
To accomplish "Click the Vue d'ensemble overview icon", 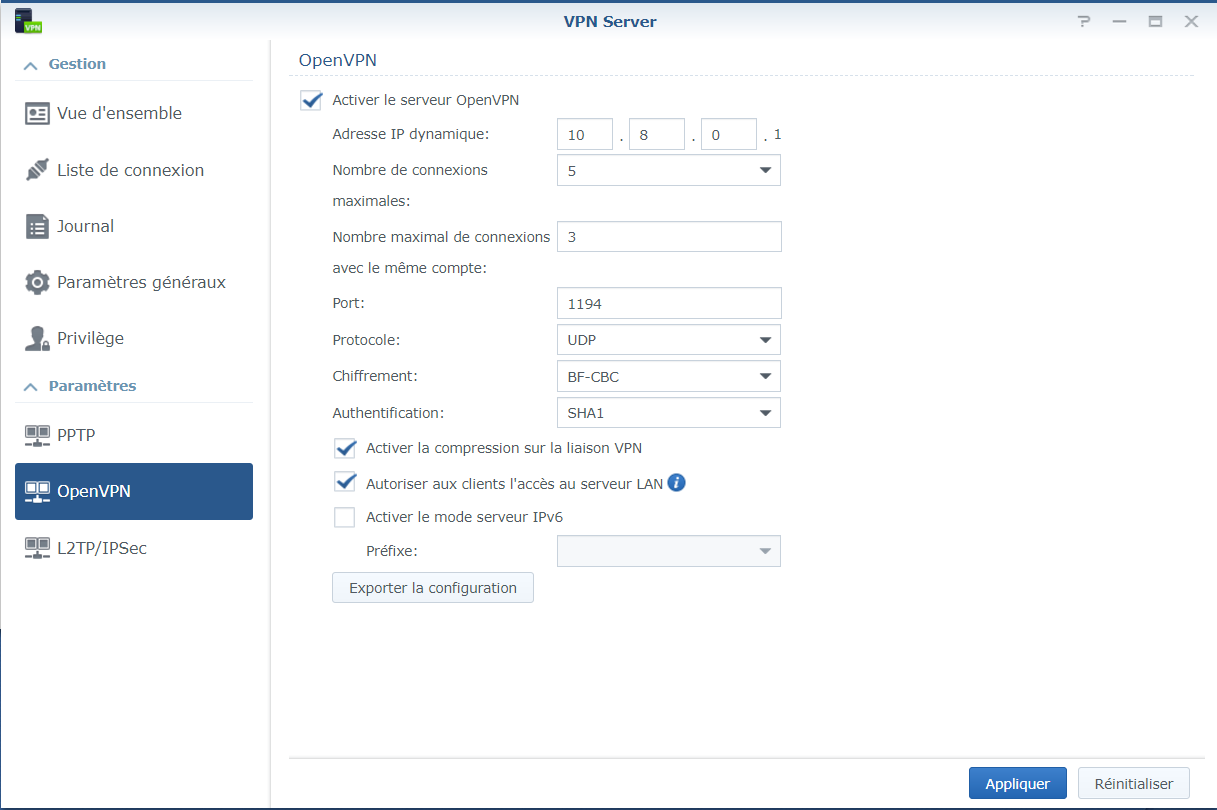I will tap(37, 114).
